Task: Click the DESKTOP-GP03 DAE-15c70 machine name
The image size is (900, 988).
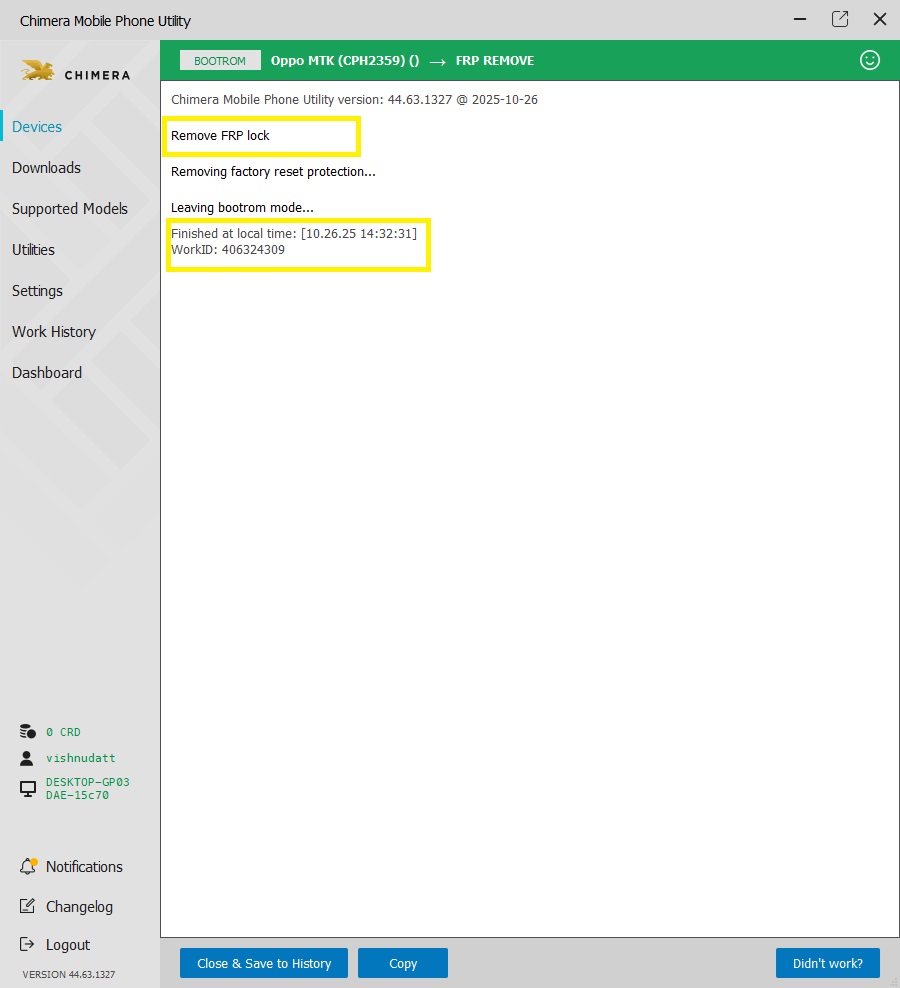Action: click(88, 788)
